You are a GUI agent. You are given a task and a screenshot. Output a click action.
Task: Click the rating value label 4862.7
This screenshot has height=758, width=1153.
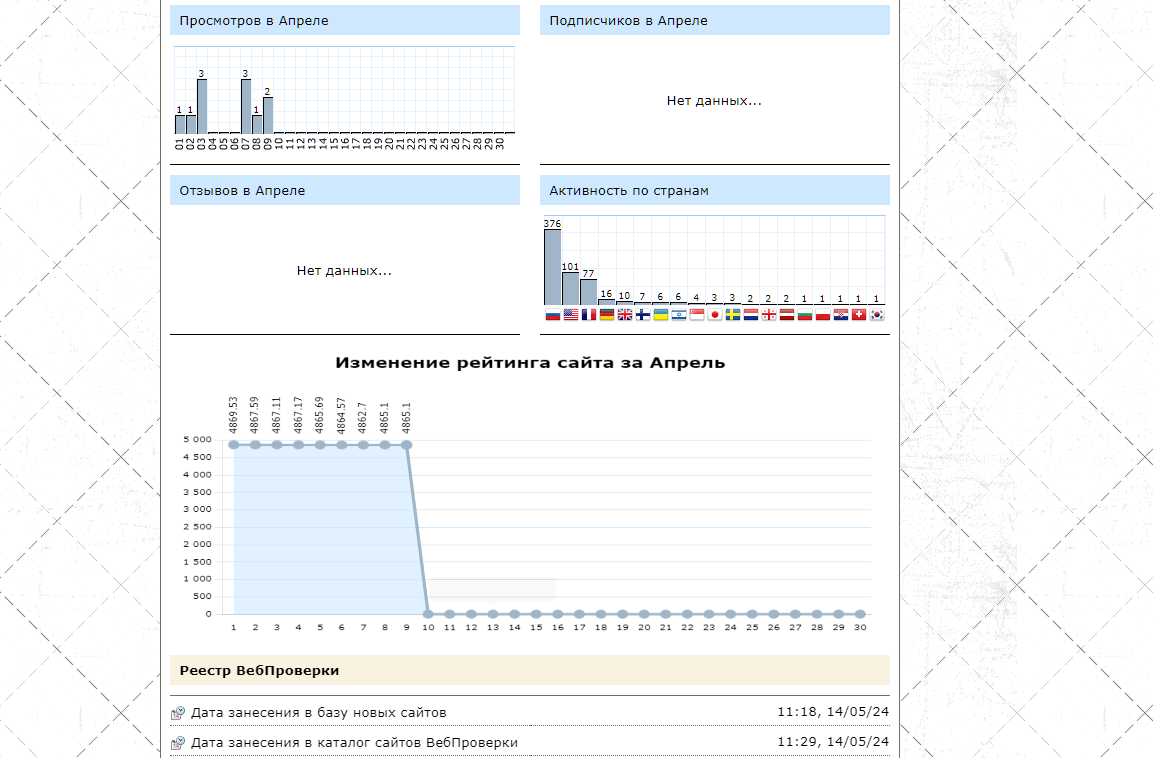pyautogui.click(x=363, y=418)
